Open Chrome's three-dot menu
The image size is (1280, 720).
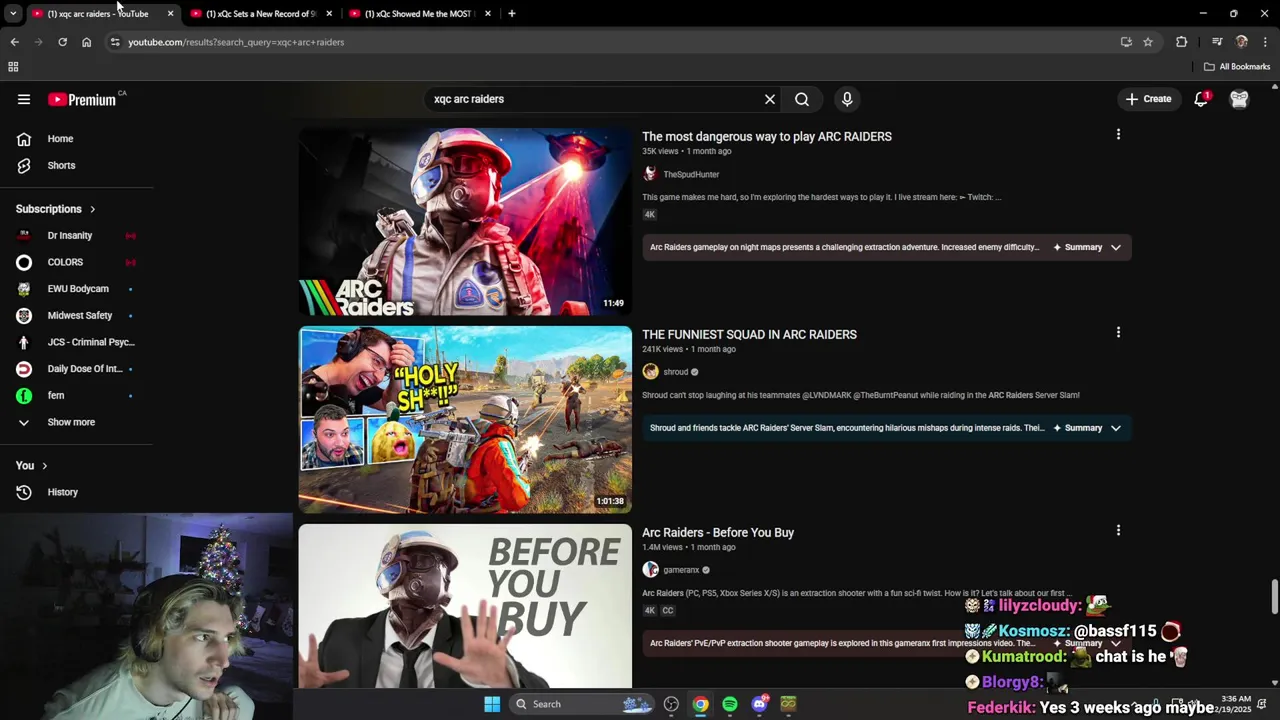1266,42
